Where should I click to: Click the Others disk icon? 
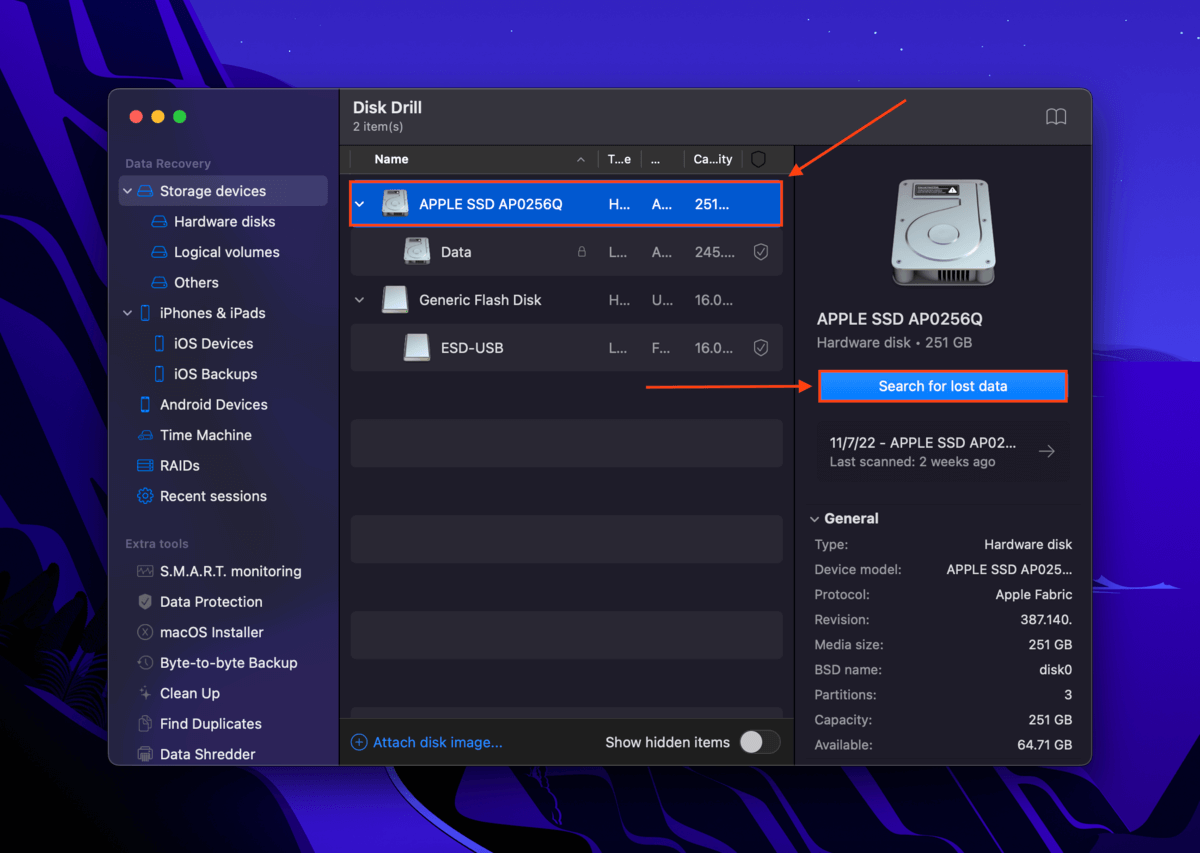159,283
